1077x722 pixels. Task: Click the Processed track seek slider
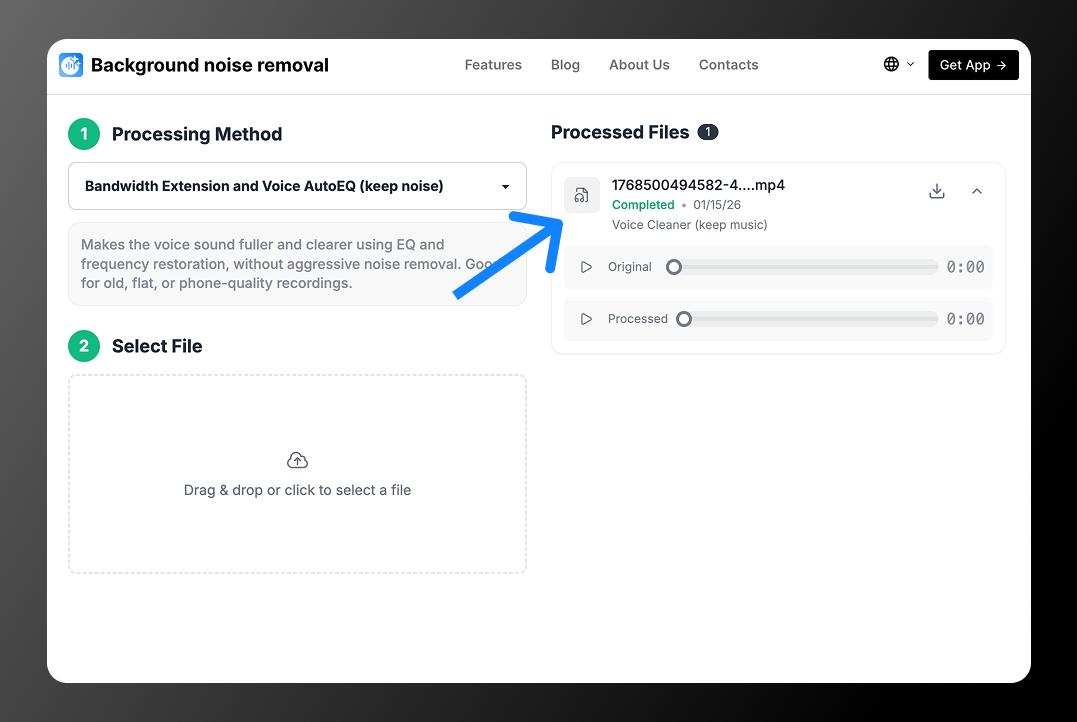[810, 319]
